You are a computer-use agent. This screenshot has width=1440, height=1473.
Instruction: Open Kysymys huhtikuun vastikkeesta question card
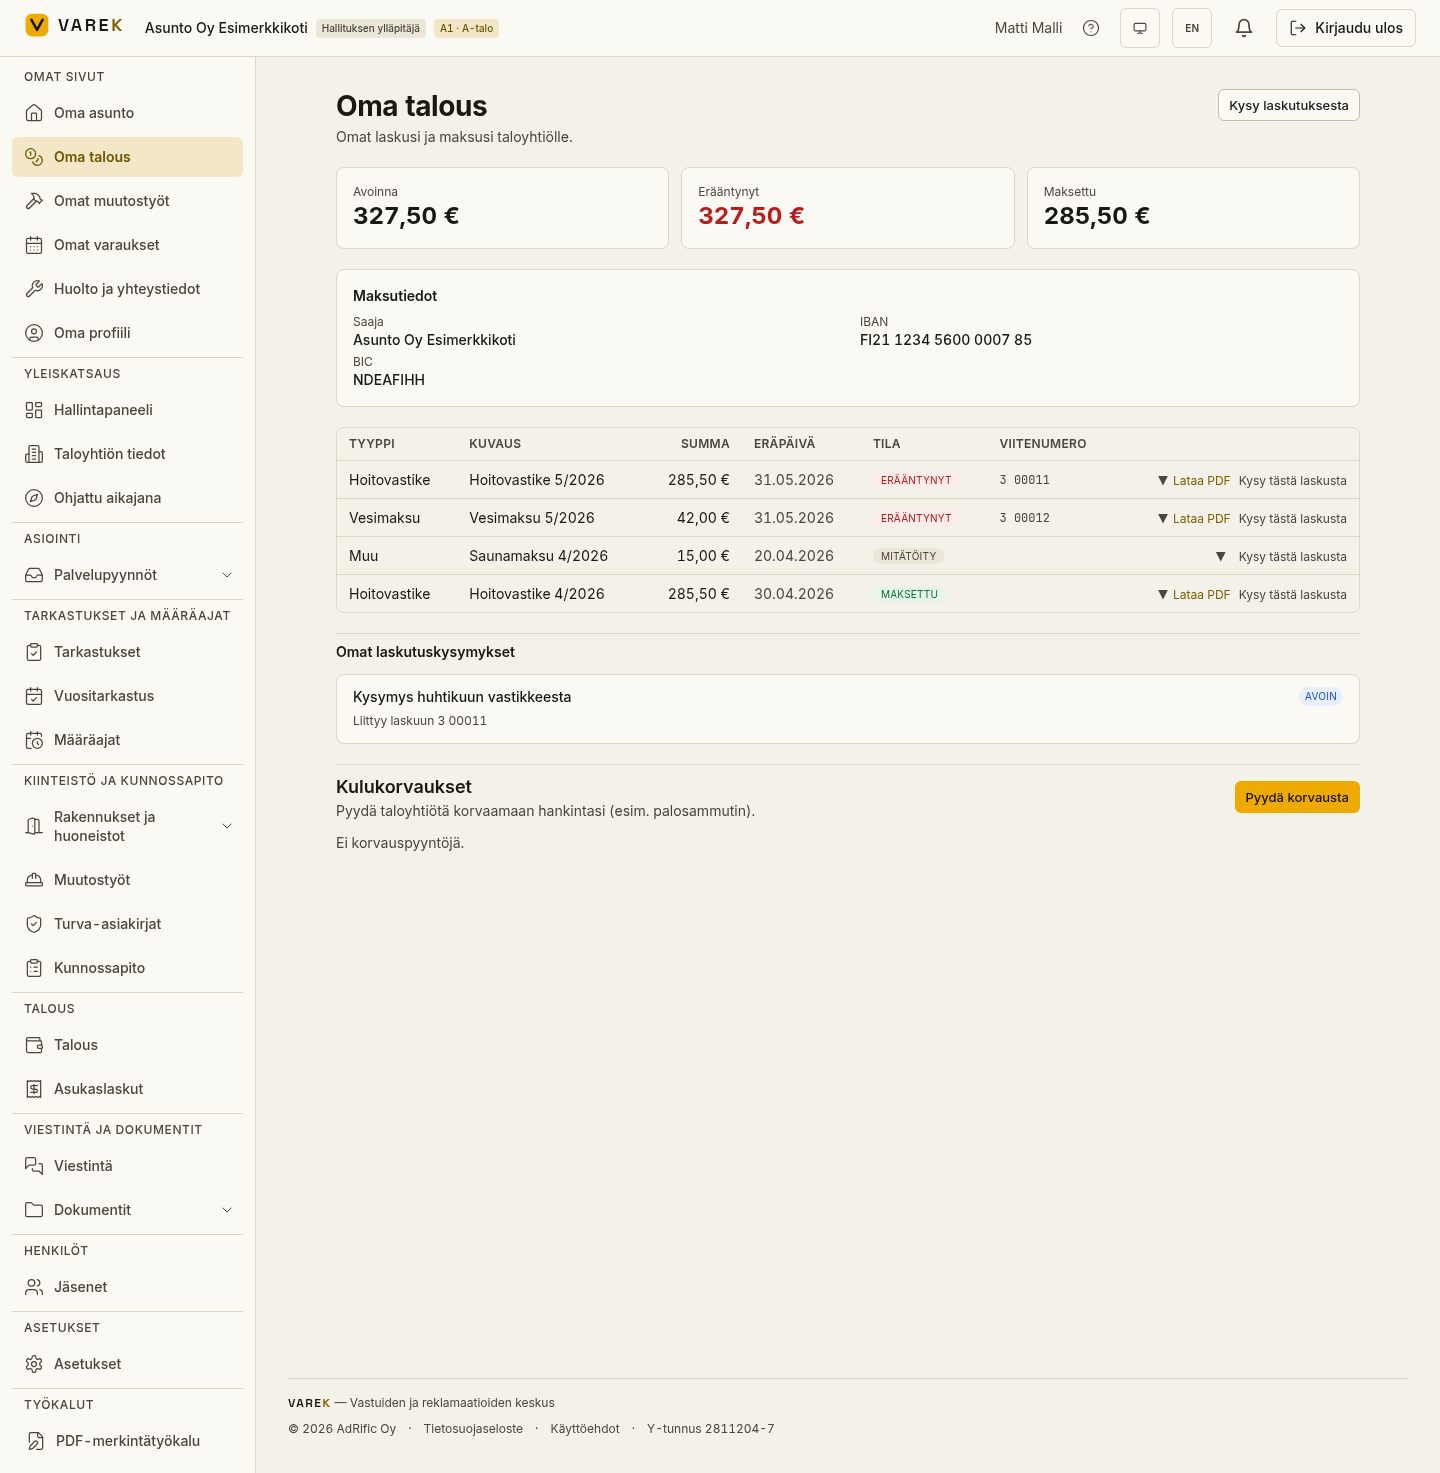[x=848, y=709]
